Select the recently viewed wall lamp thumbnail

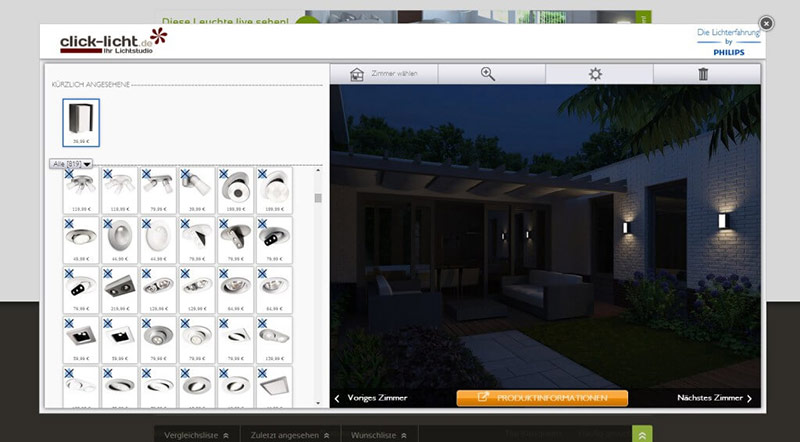[x=81, y=121]
